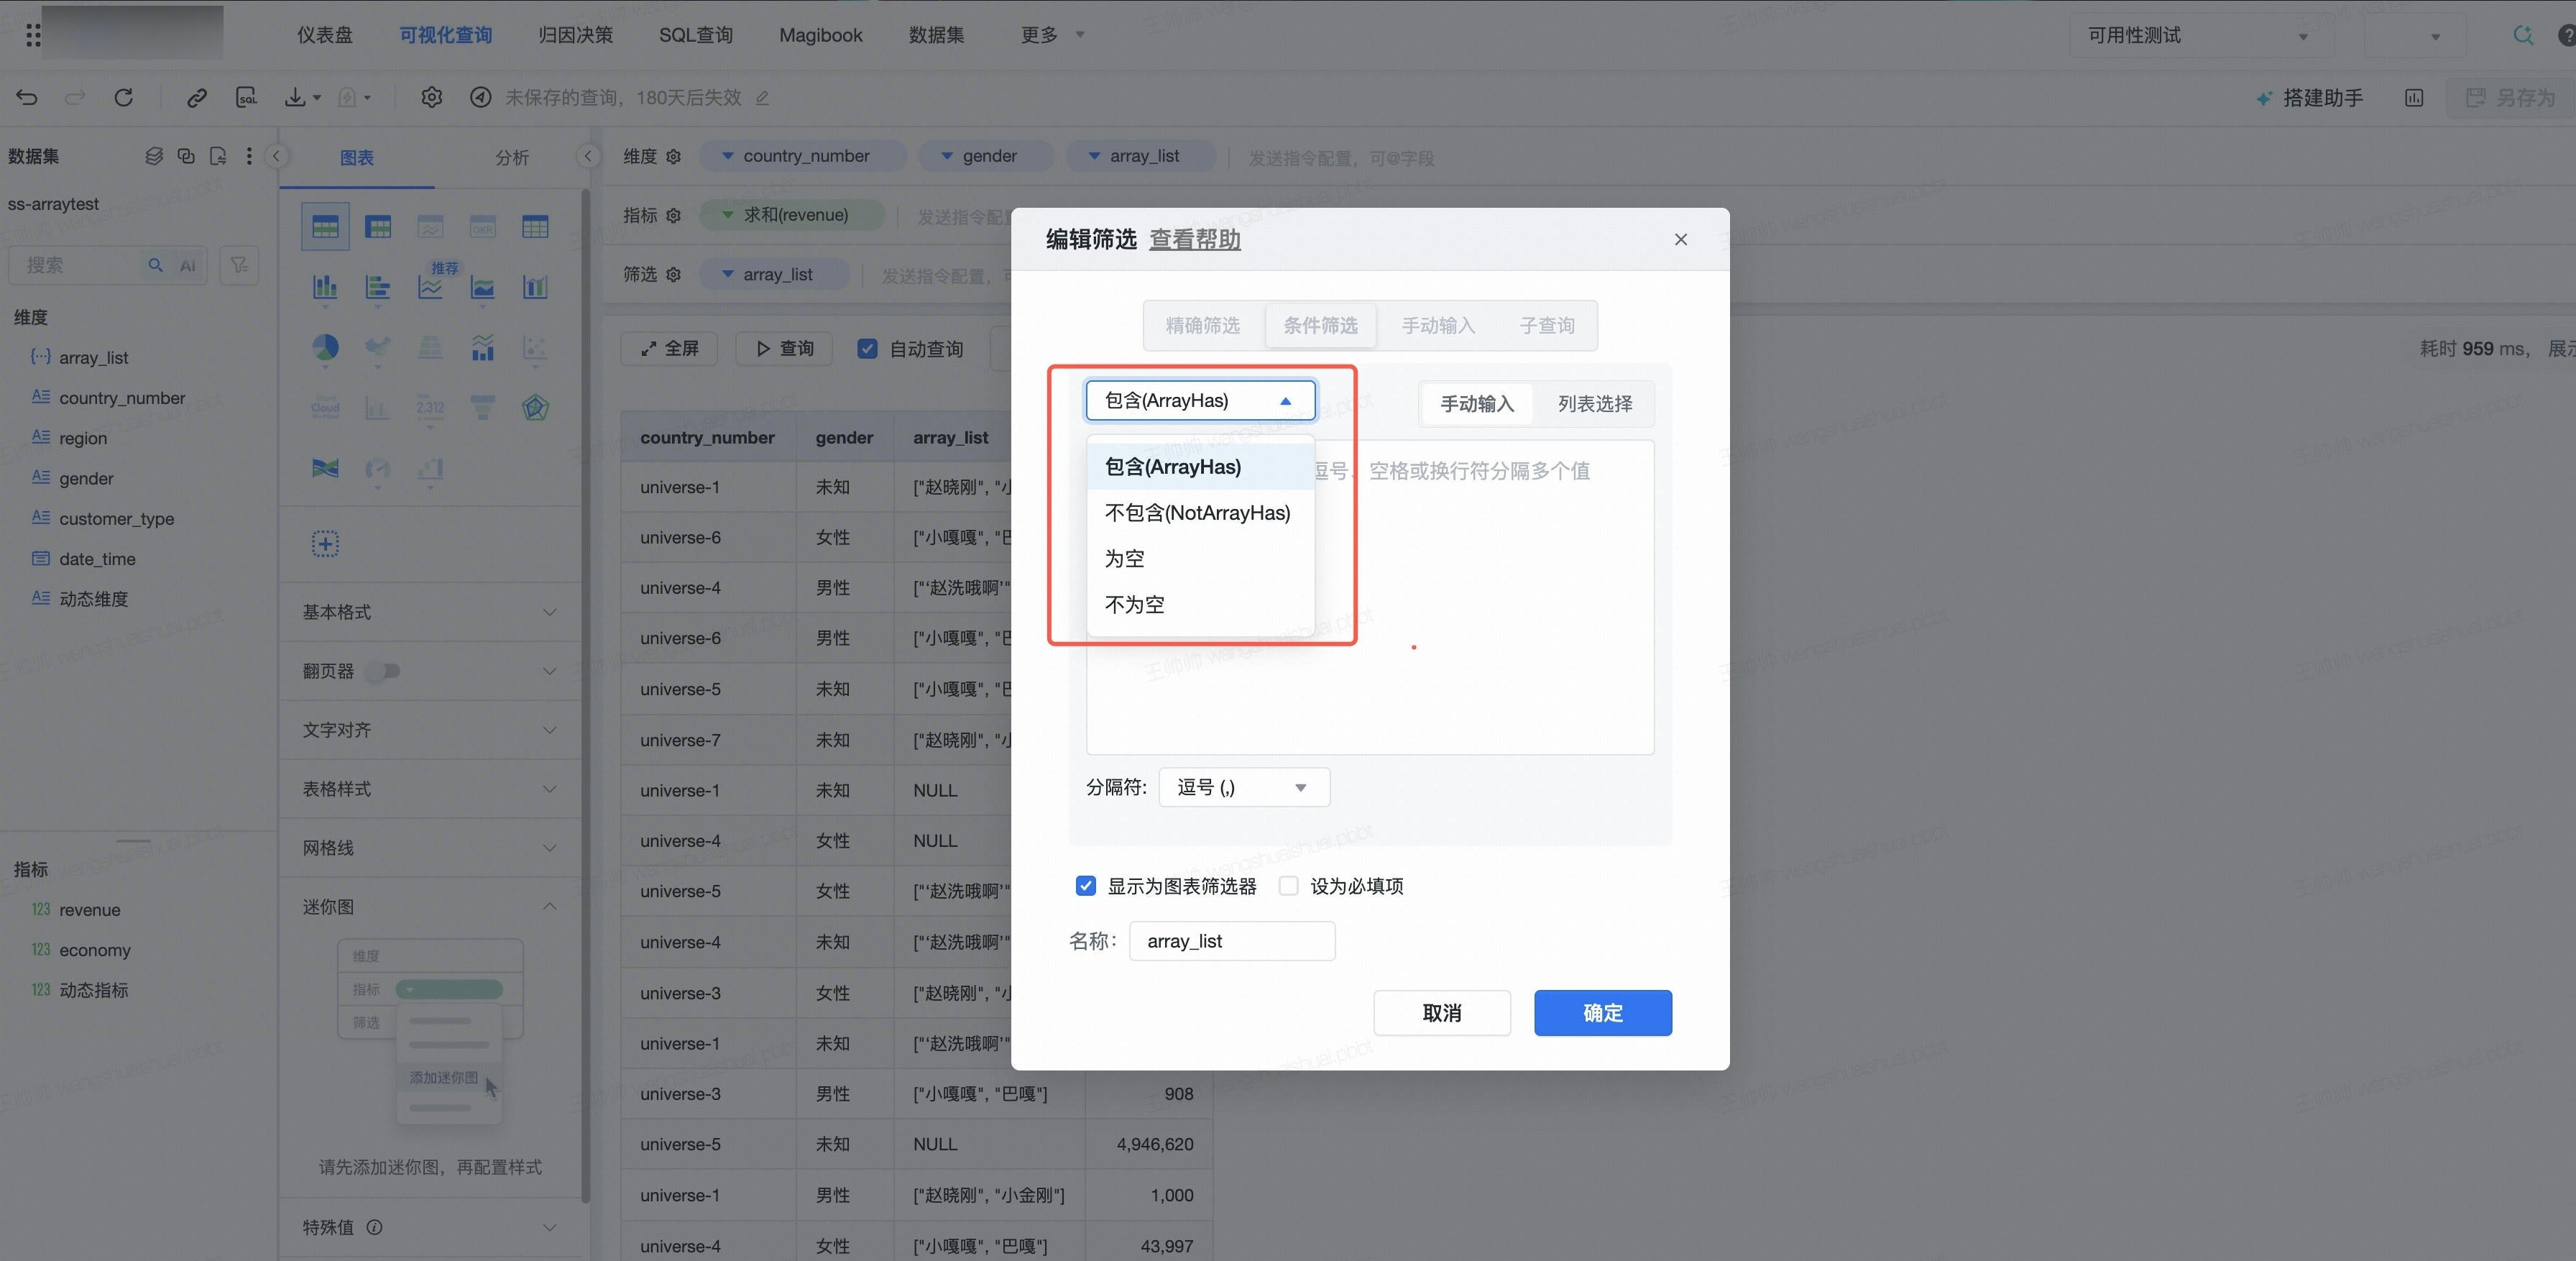
Task: Click the cancel button
Action: coord(1442,1013)
